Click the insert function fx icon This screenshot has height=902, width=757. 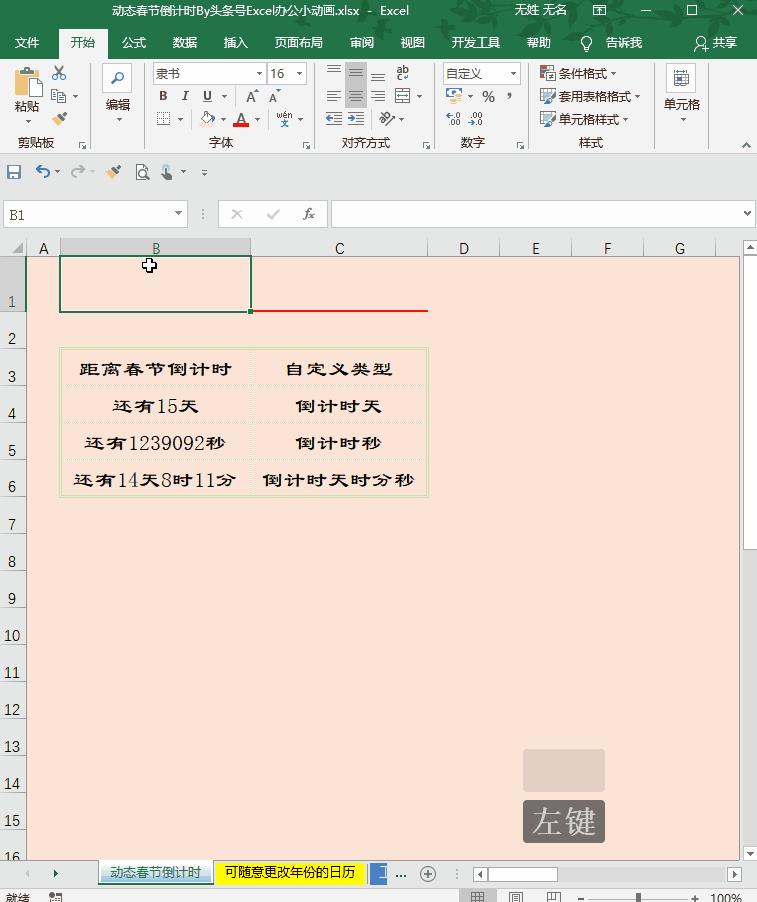tap(308, 215)
